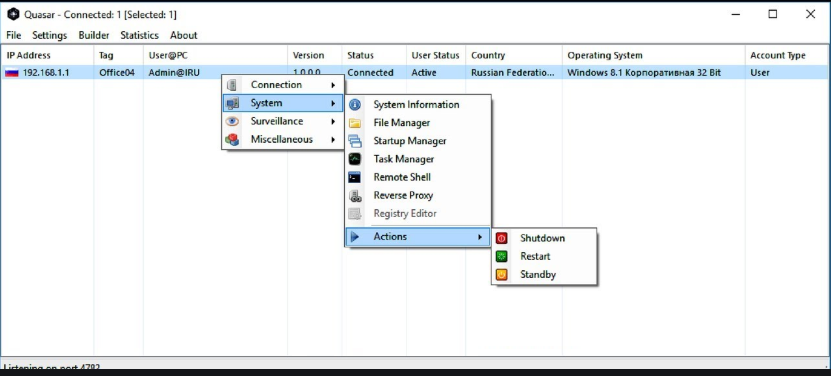Screen dimensions: 831x376
Task: Sort by the Status column header
Action: click(x=374, y=55)
